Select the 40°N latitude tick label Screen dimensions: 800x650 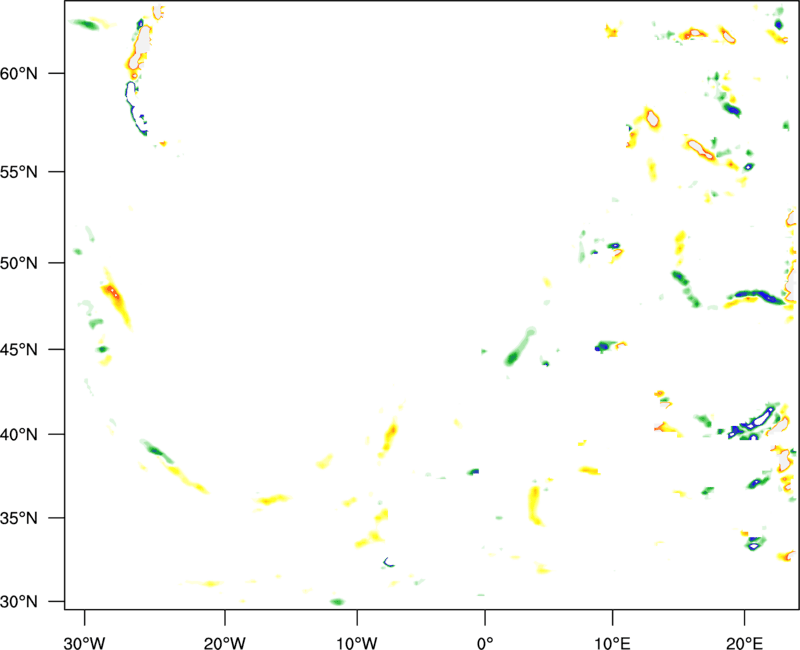click(33, 435)
